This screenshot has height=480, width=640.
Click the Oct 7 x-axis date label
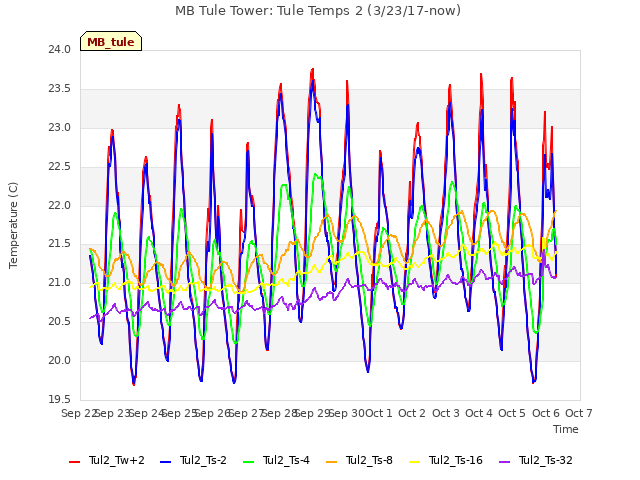(579, 413)
